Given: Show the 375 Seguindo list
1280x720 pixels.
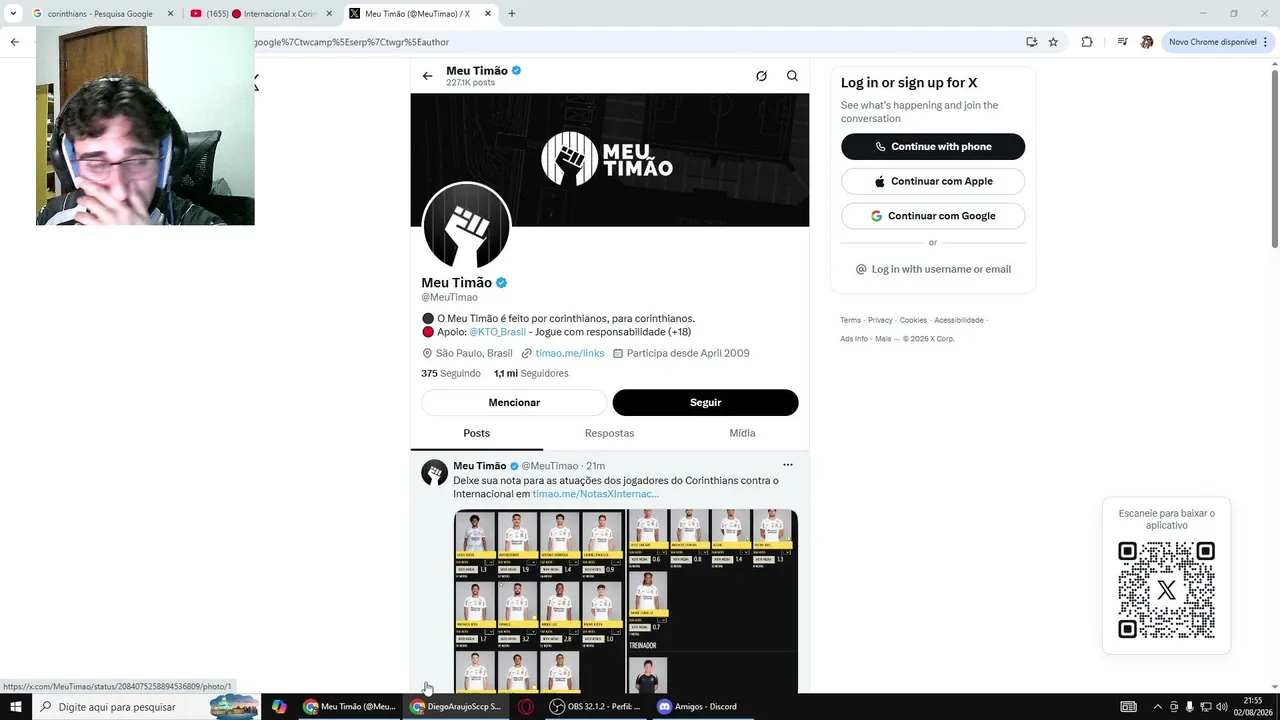Looking at the screenshot, I should [451, 373].
